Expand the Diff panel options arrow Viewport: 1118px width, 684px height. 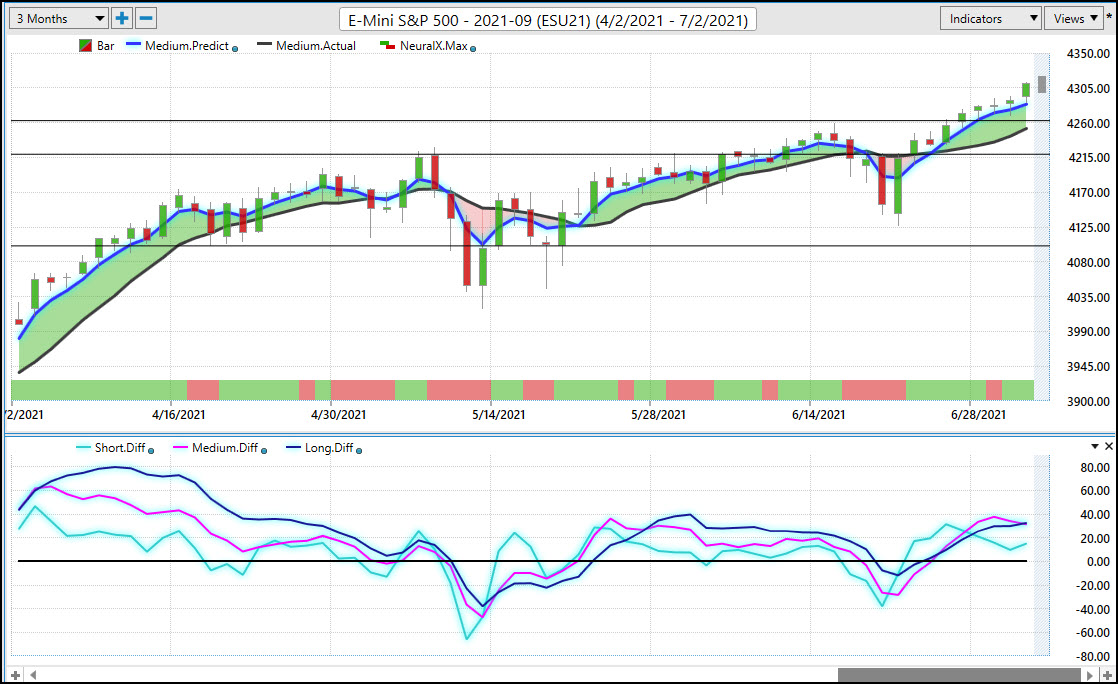pyautogui.click(x=1095, y=446)
